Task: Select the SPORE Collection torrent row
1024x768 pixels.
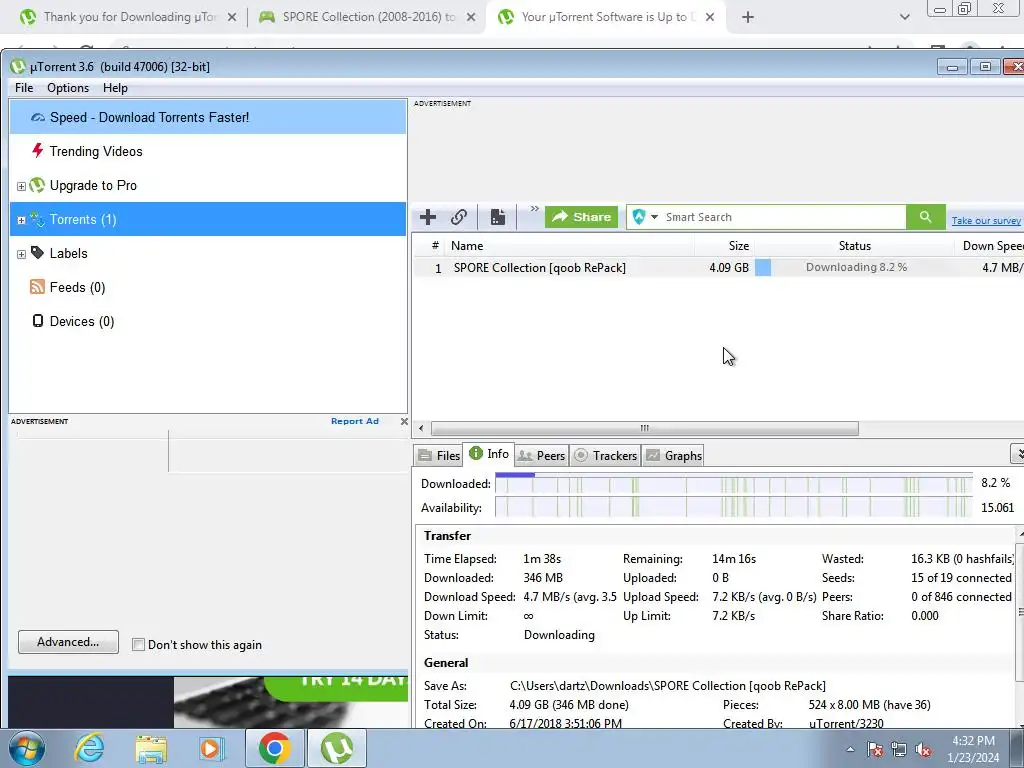Action: pyautogui.click(x=718, y=268)
